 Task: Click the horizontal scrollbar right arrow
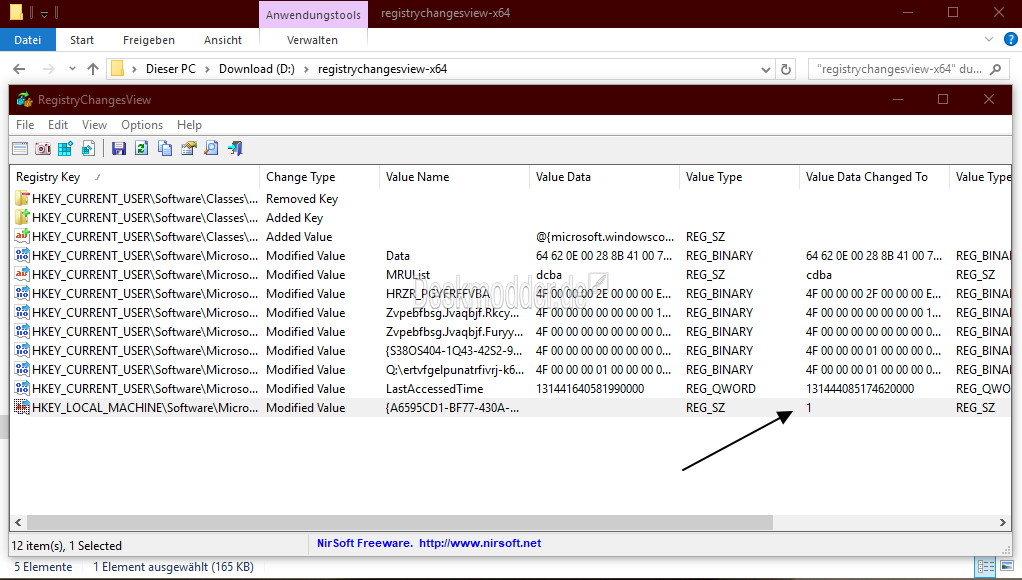1002,522
